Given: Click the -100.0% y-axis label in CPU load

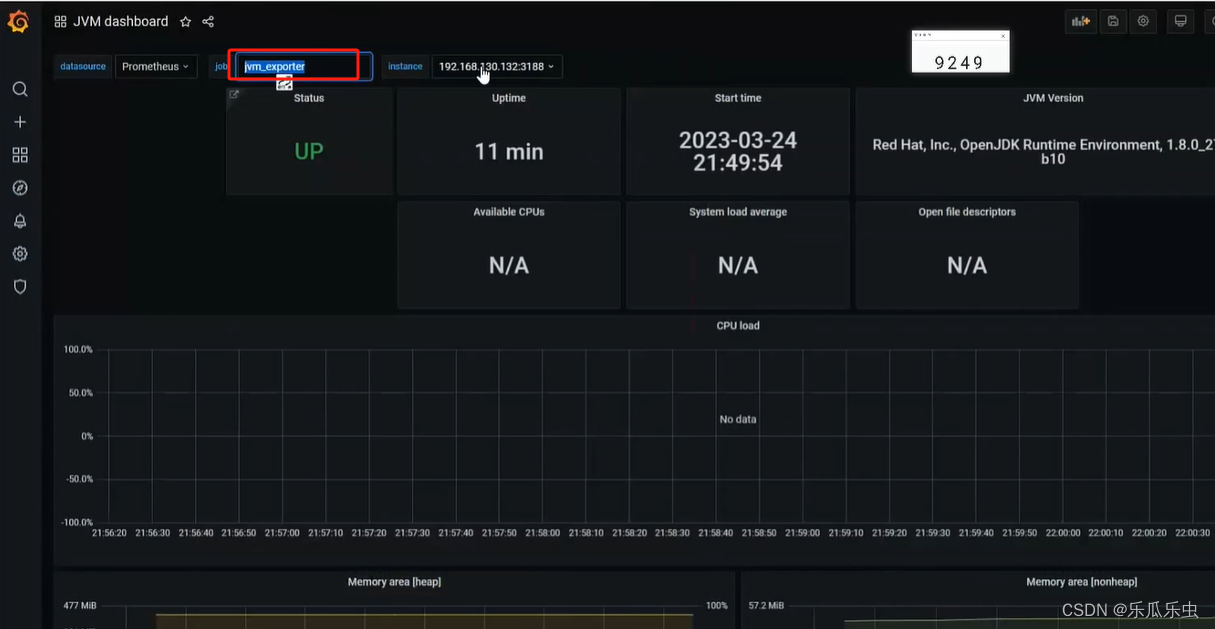Looking at the screenshot, I should (x=77, y=522).
